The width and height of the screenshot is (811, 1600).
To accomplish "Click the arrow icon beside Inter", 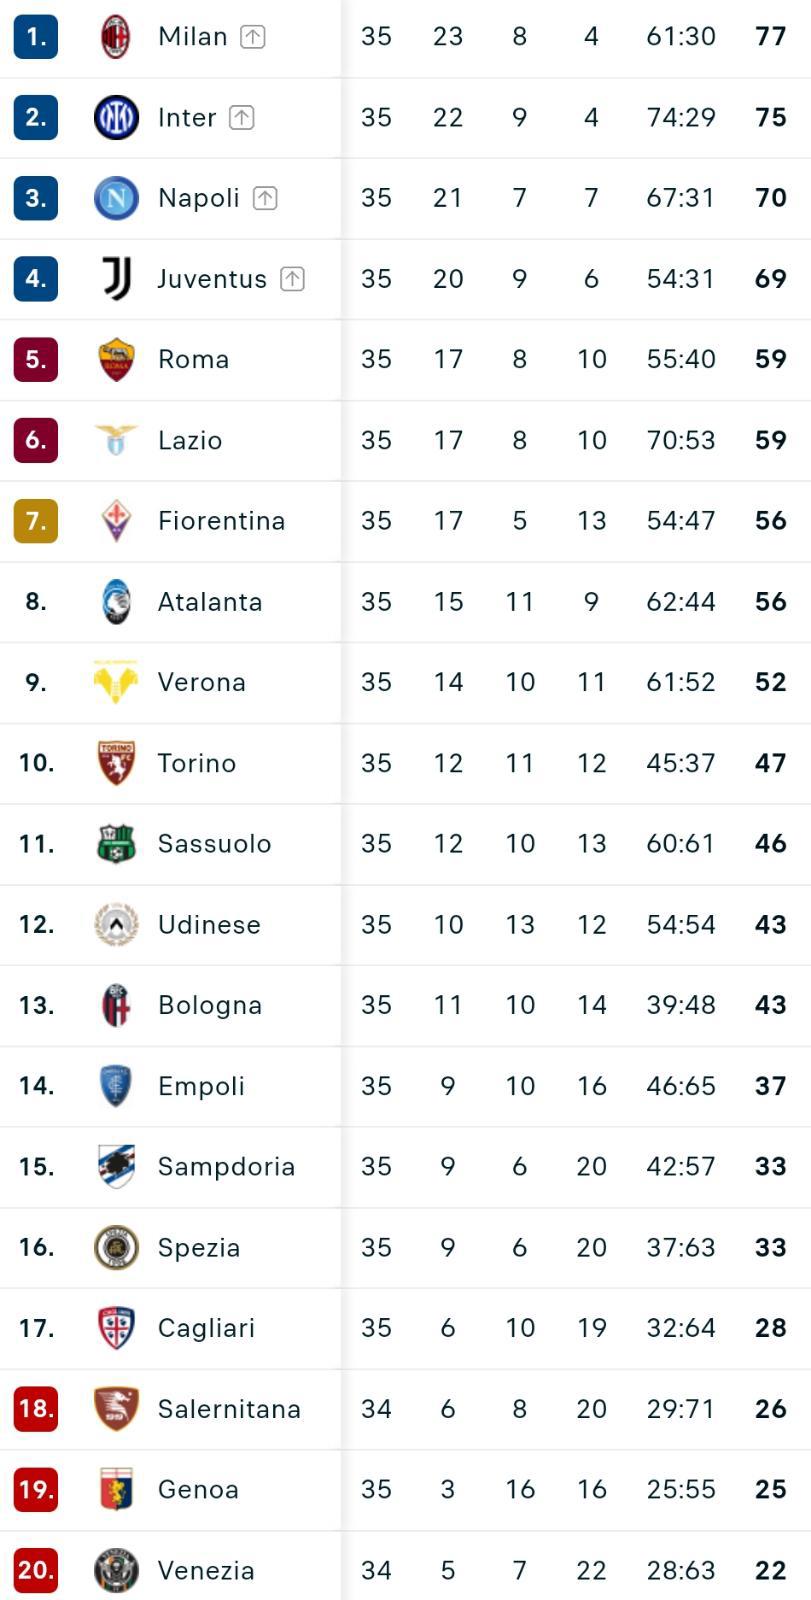I will click(x=241, y=118).
